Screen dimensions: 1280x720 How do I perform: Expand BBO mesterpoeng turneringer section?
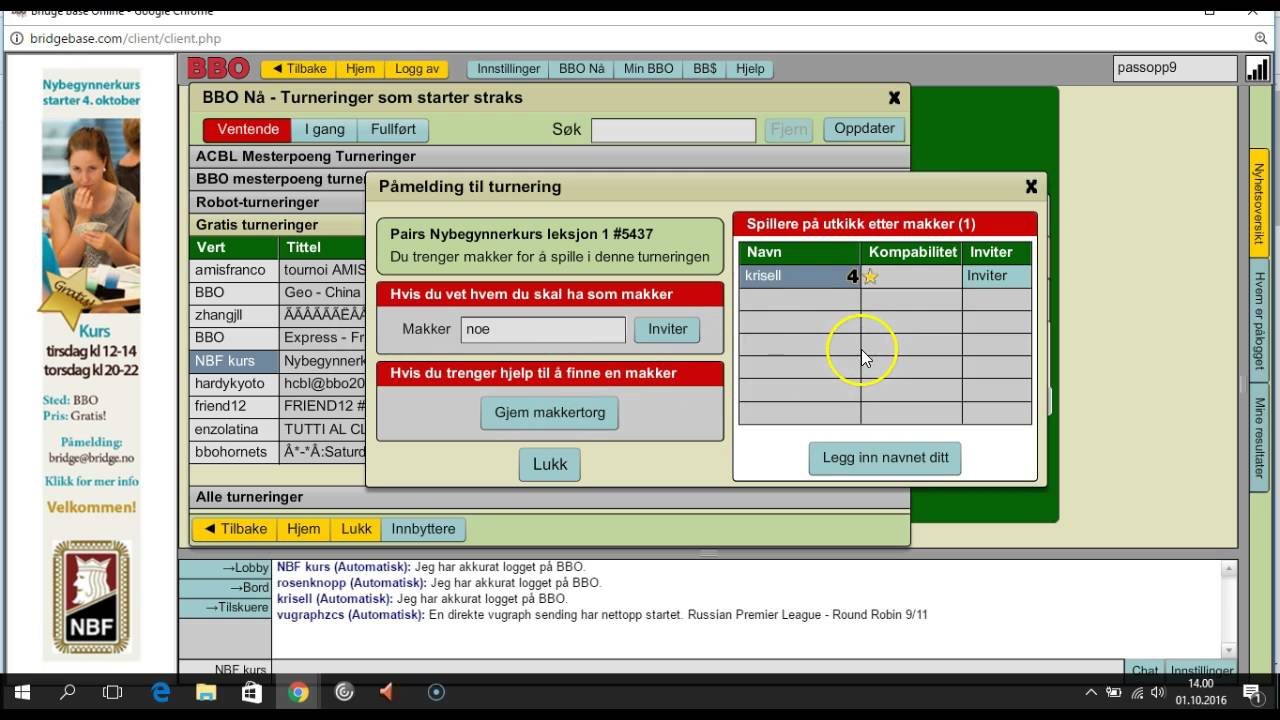tap(278, 179)
